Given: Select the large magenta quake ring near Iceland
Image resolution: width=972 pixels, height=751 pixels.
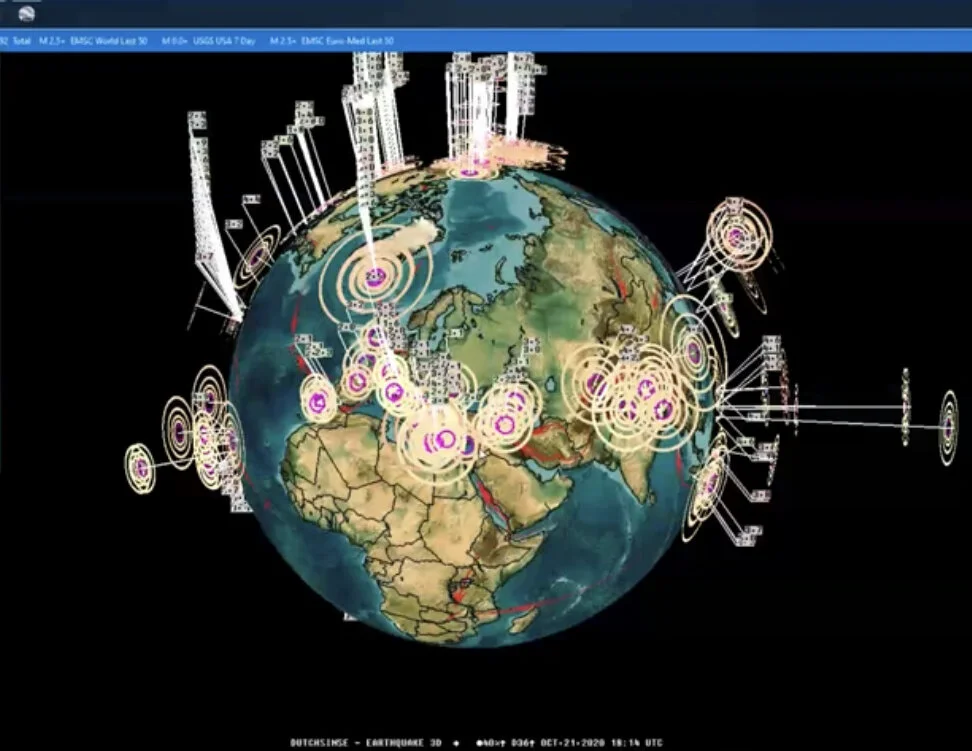Looking at the screenshot, I should 375,278.
